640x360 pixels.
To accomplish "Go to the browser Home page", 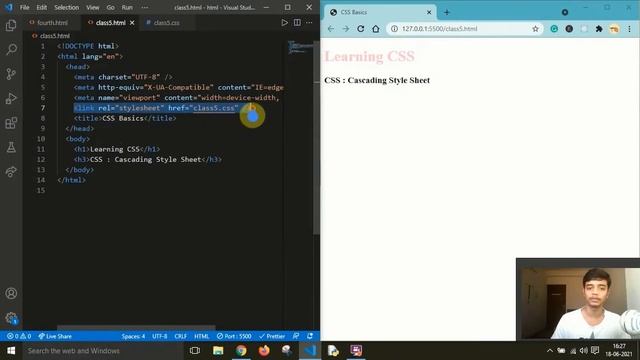I will pos(376,29).
